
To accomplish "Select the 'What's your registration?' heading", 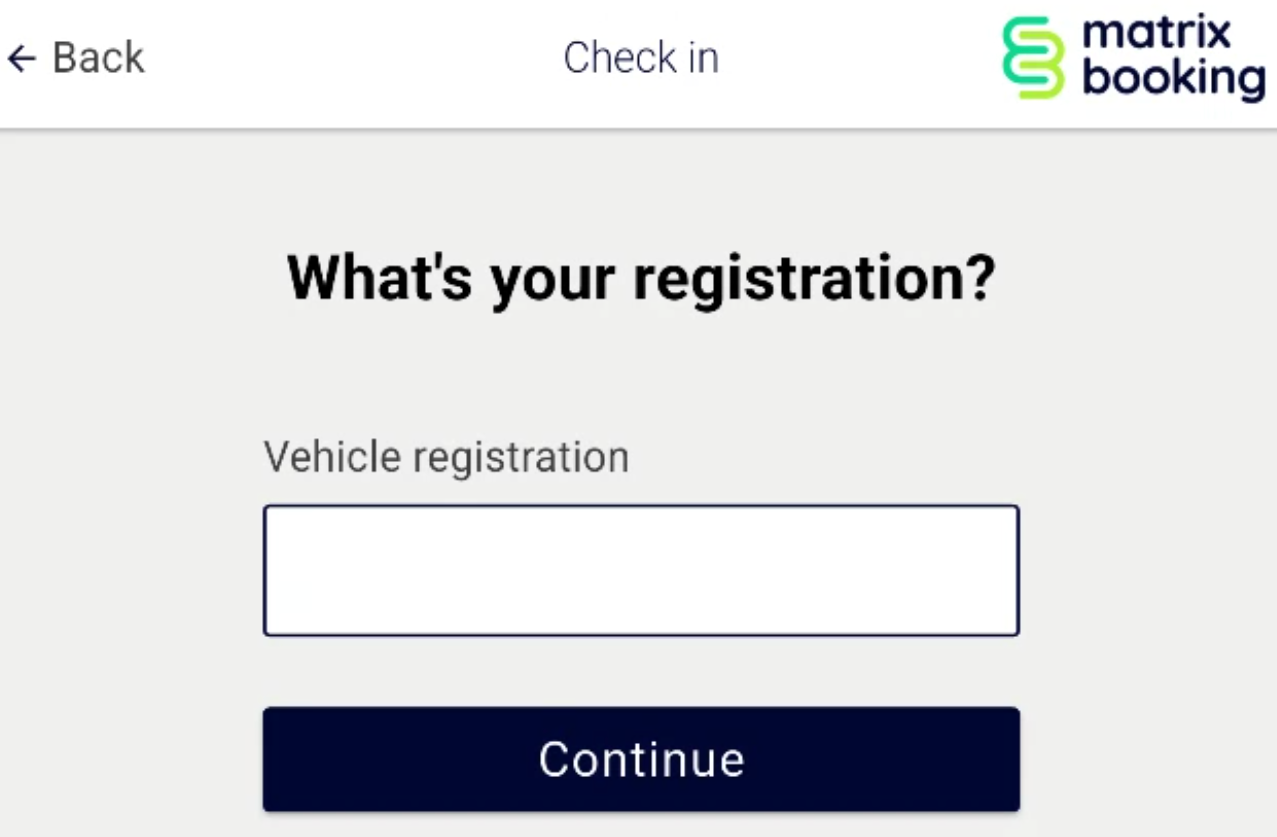I will [x=640, y=276].
